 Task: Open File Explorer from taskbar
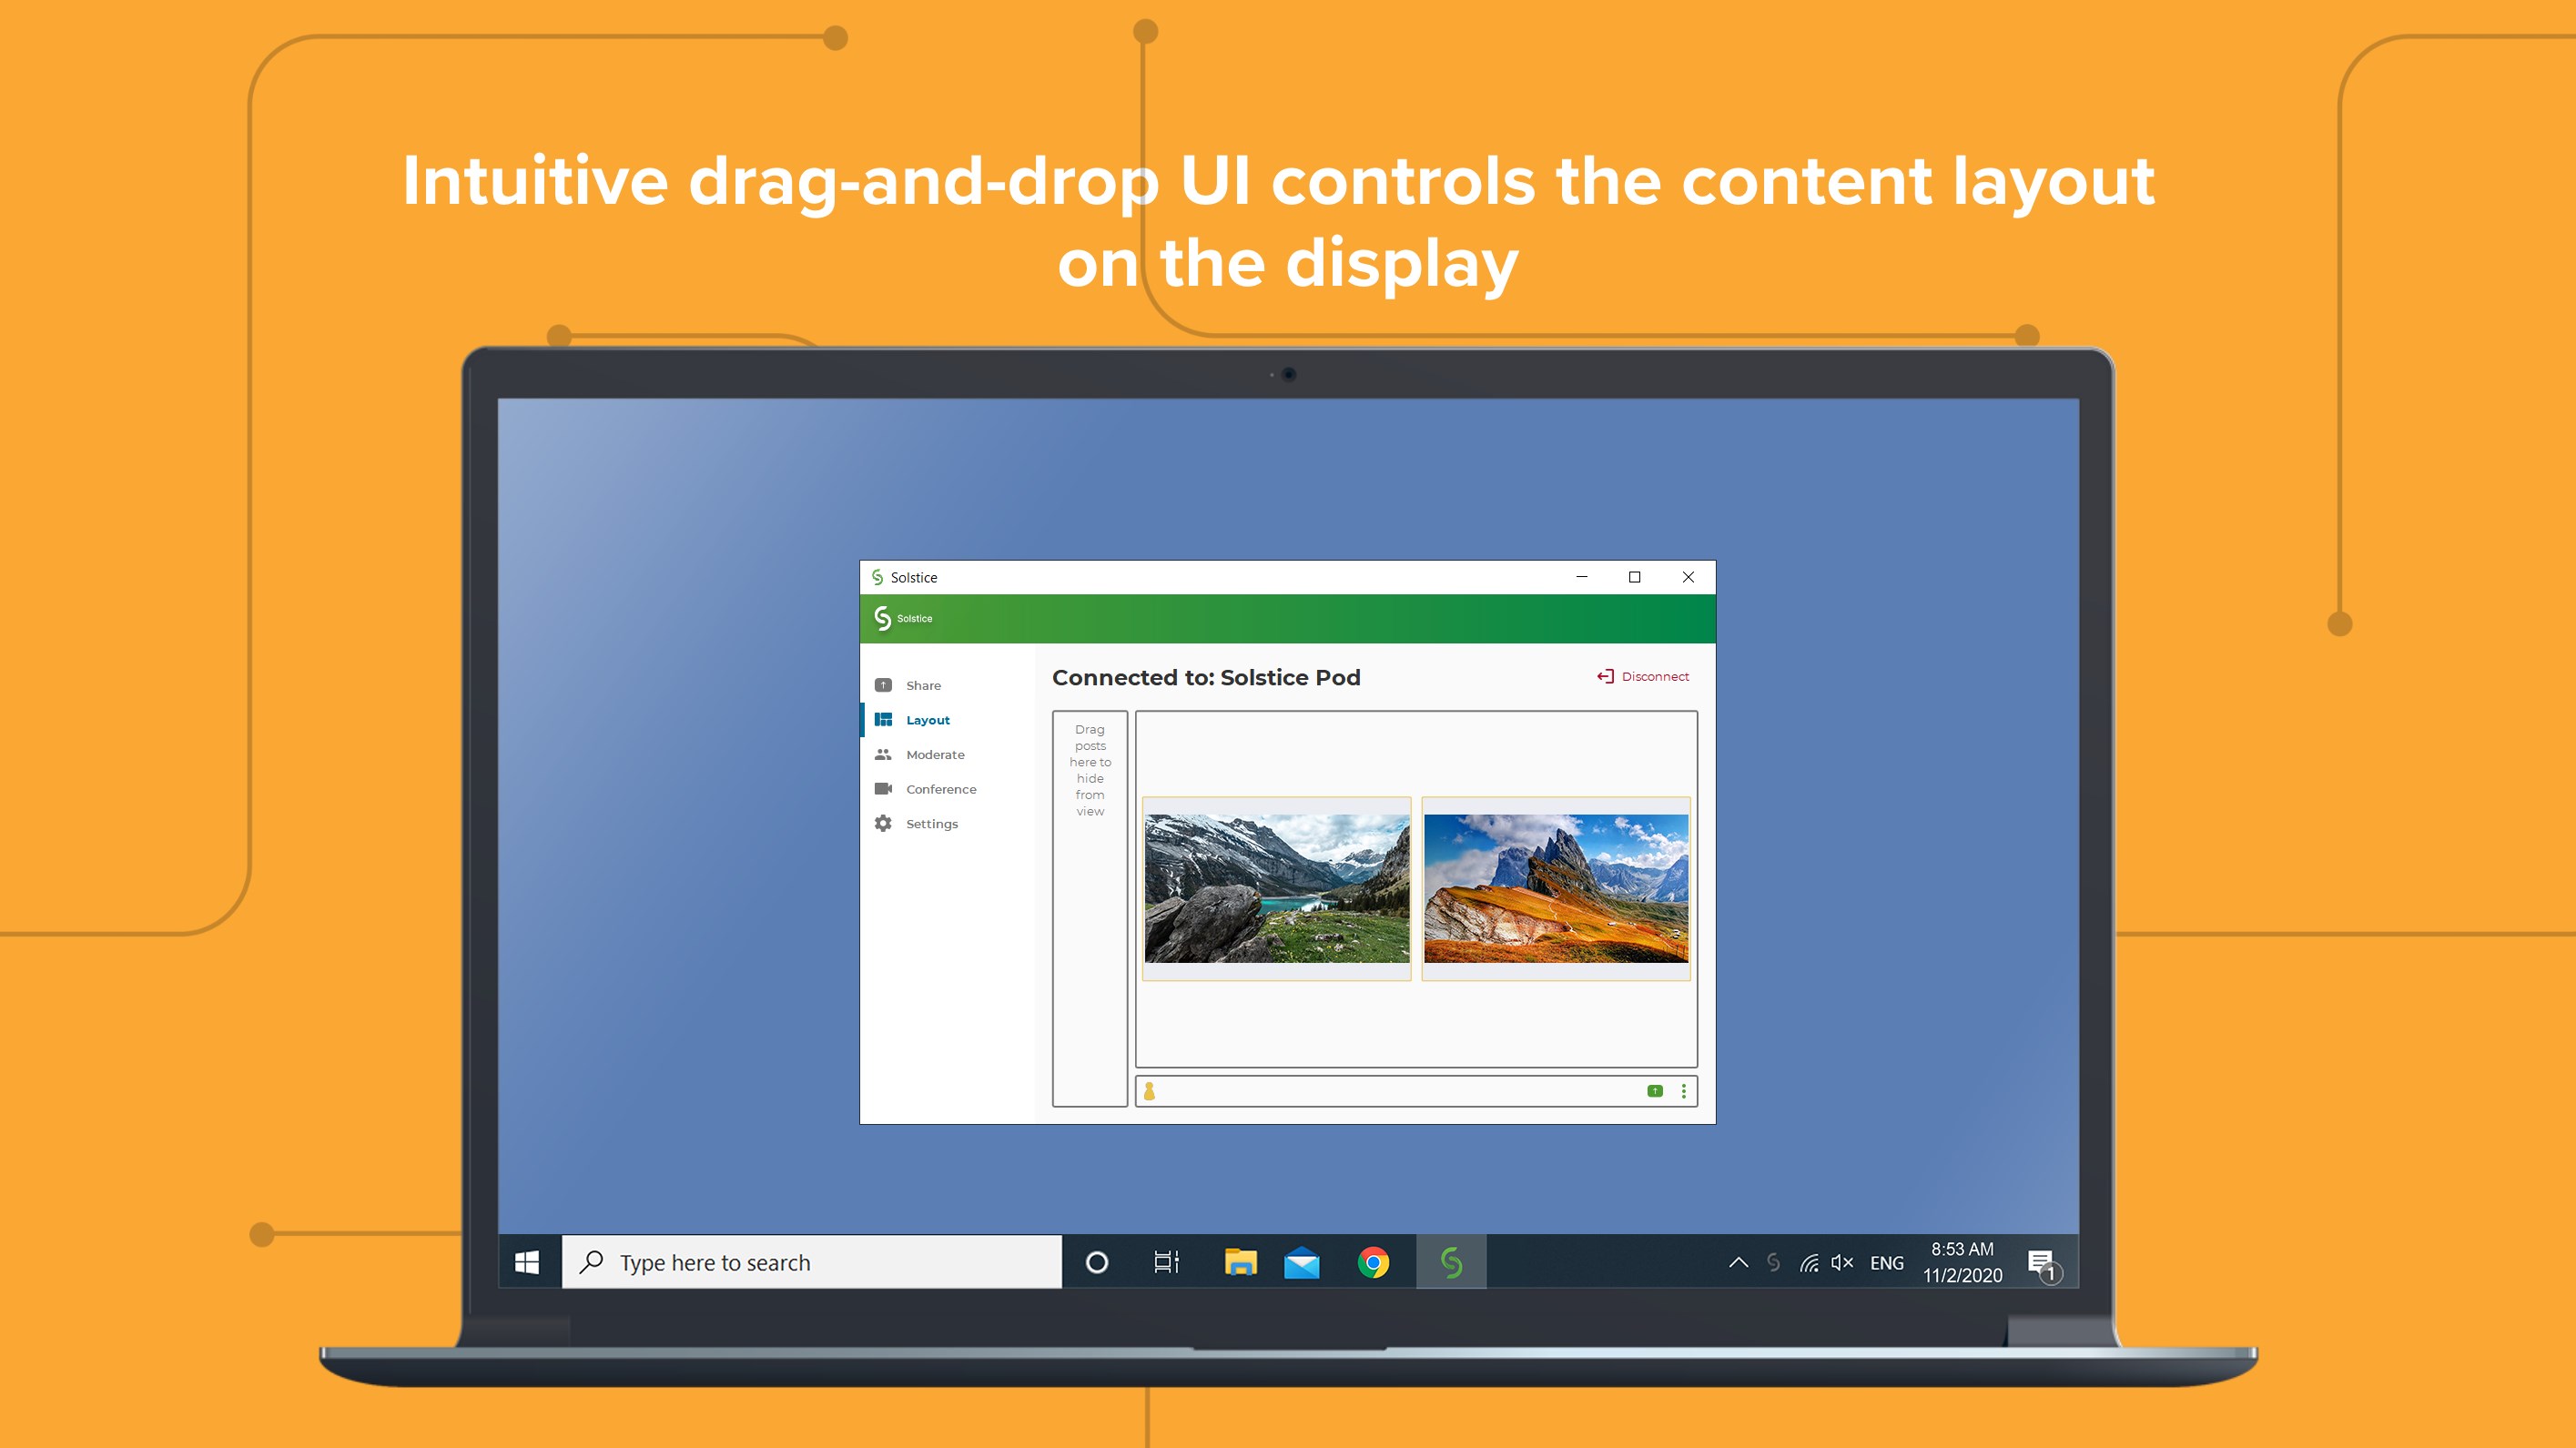pos(1240,1263)
